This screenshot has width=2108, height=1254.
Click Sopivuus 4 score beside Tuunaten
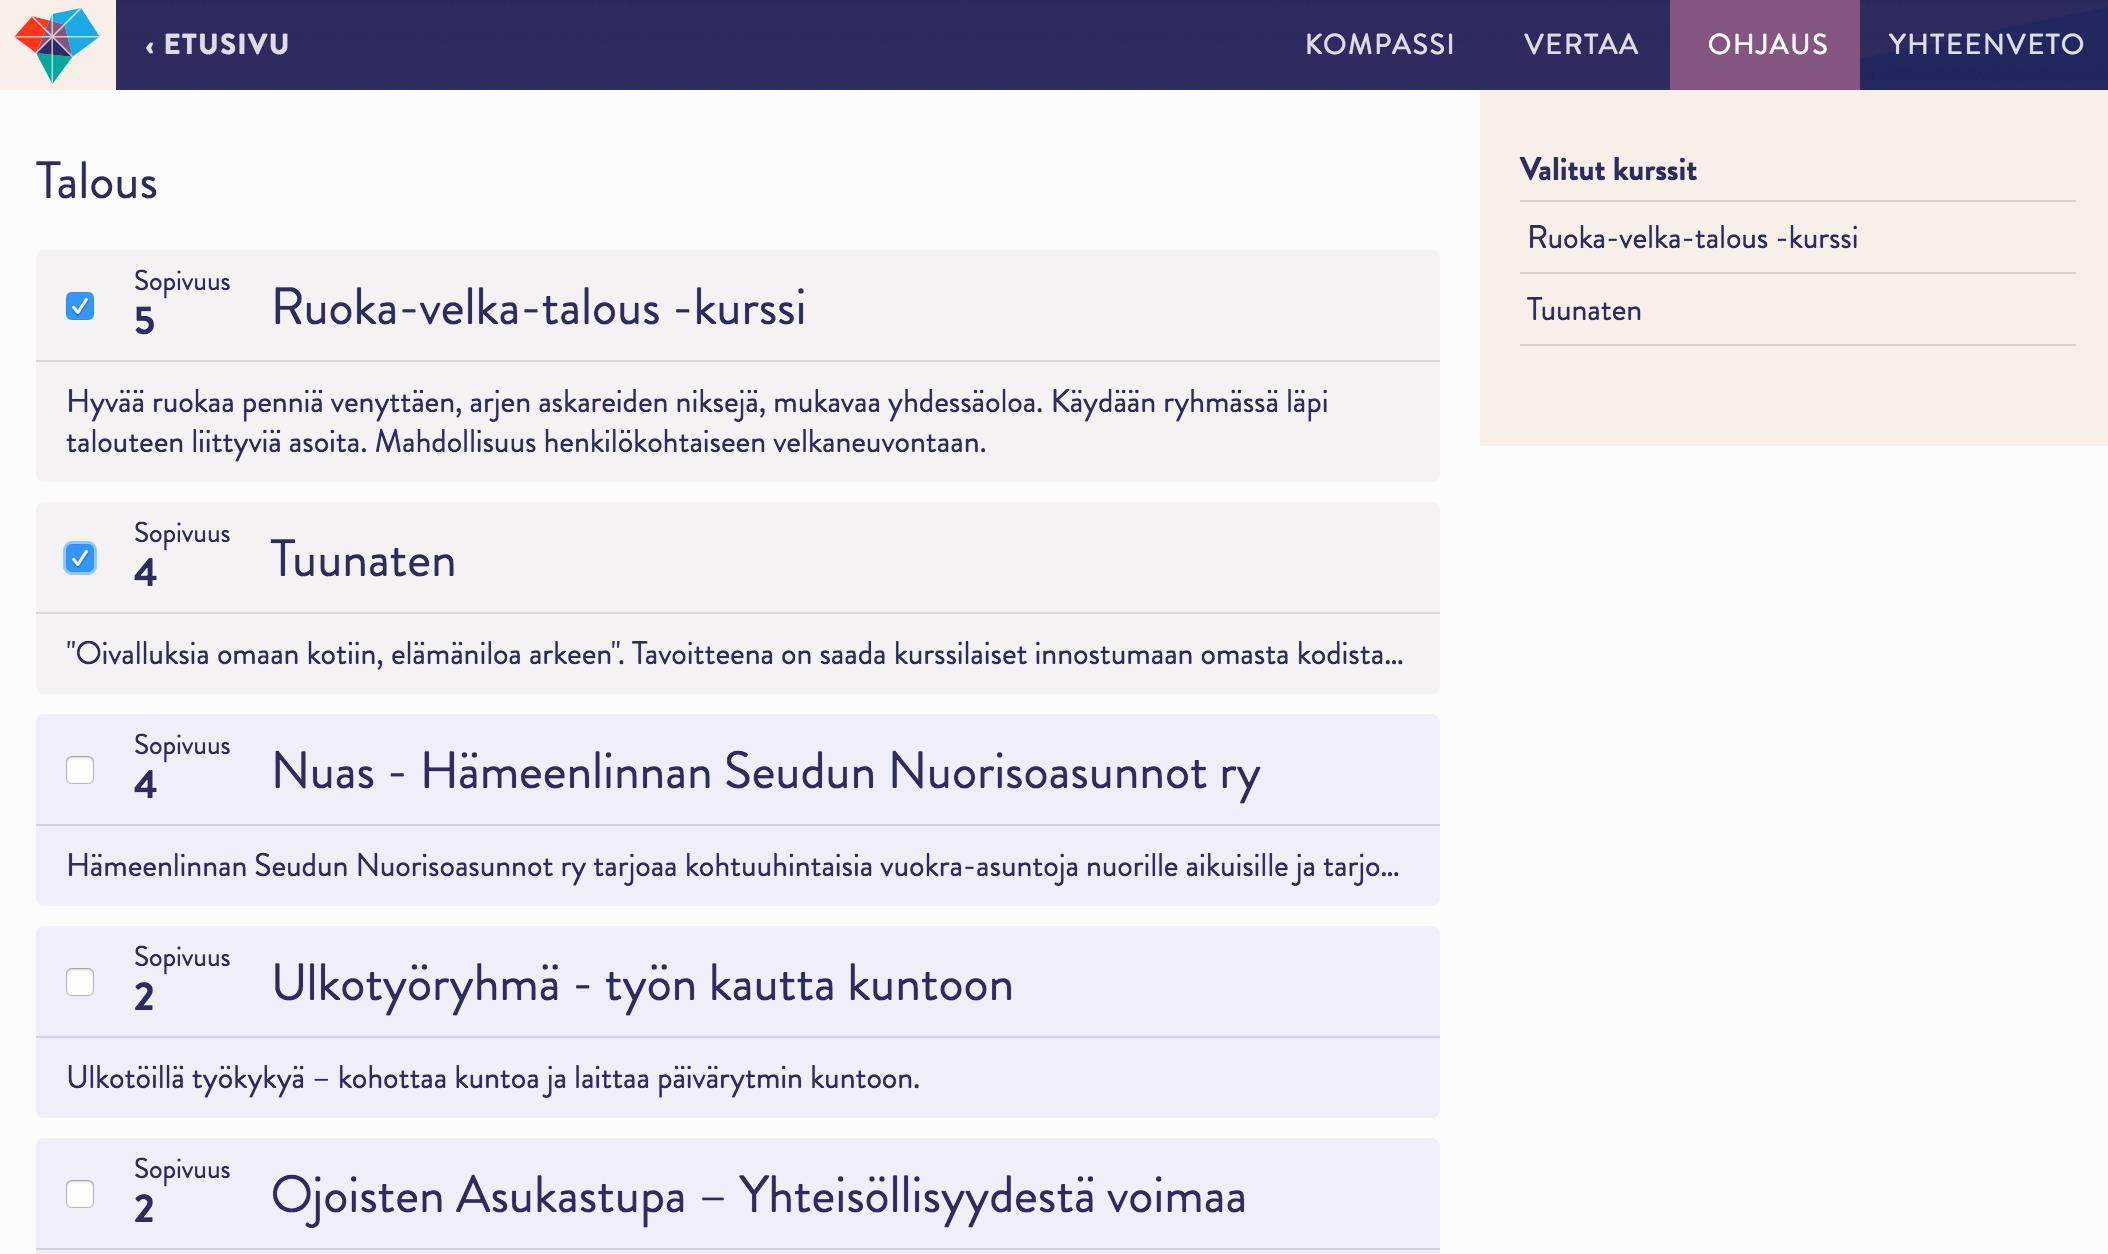point(182,556)
